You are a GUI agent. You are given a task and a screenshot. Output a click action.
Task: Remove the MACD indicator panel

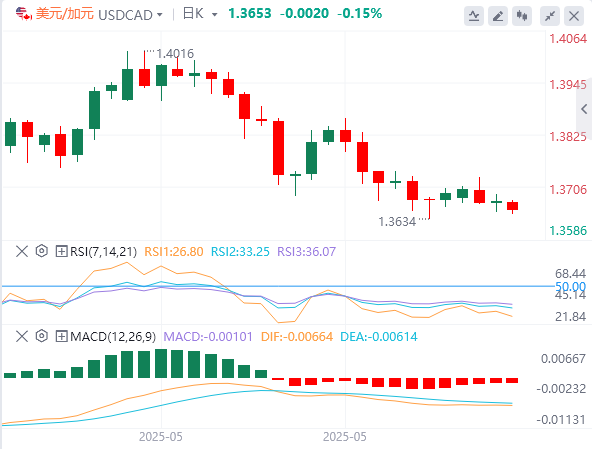coord(22,336)
